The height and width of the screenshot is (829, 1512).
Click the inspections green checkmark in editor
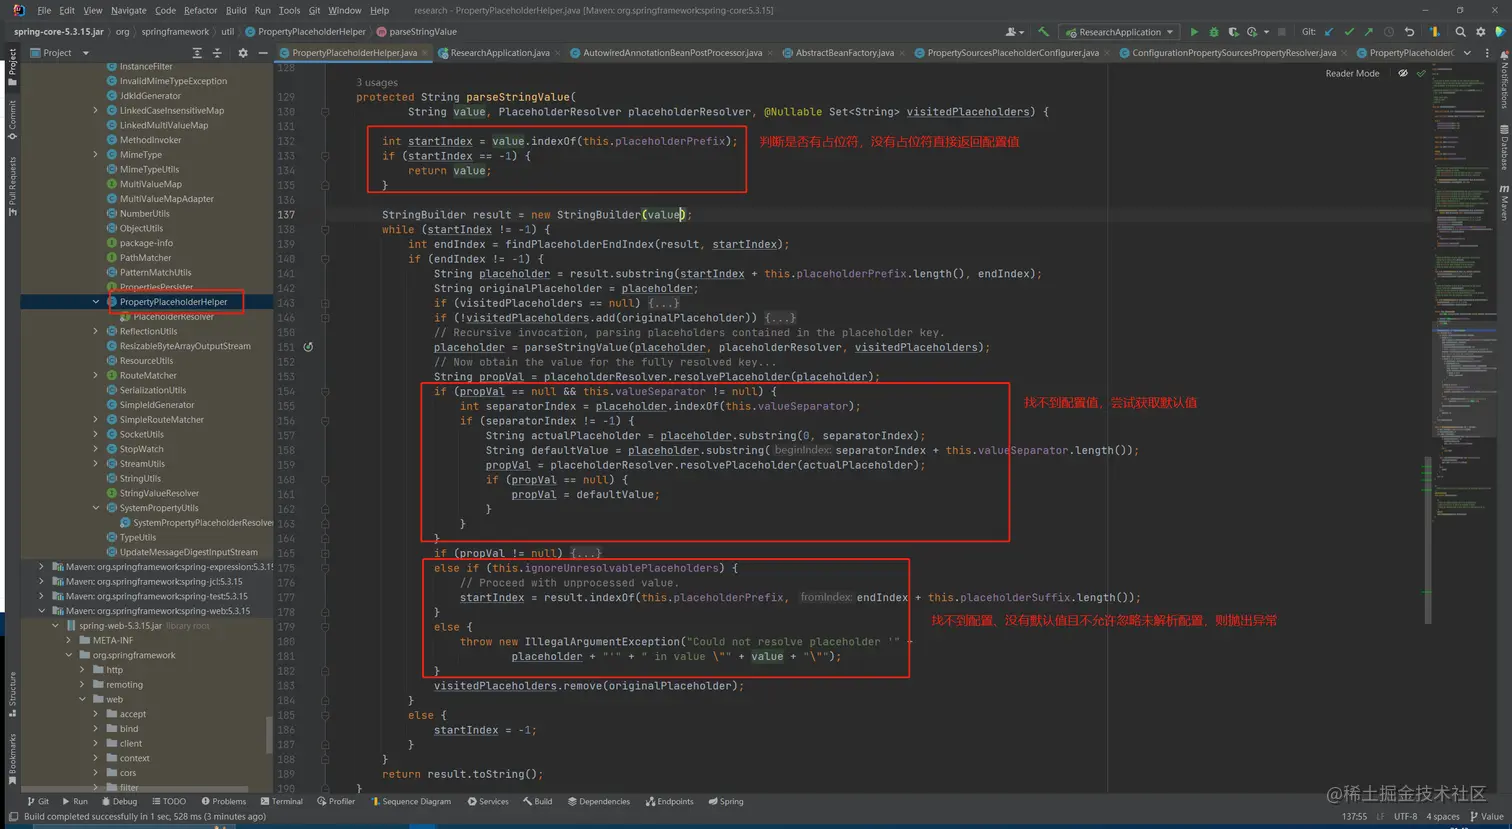point(1421,73)
